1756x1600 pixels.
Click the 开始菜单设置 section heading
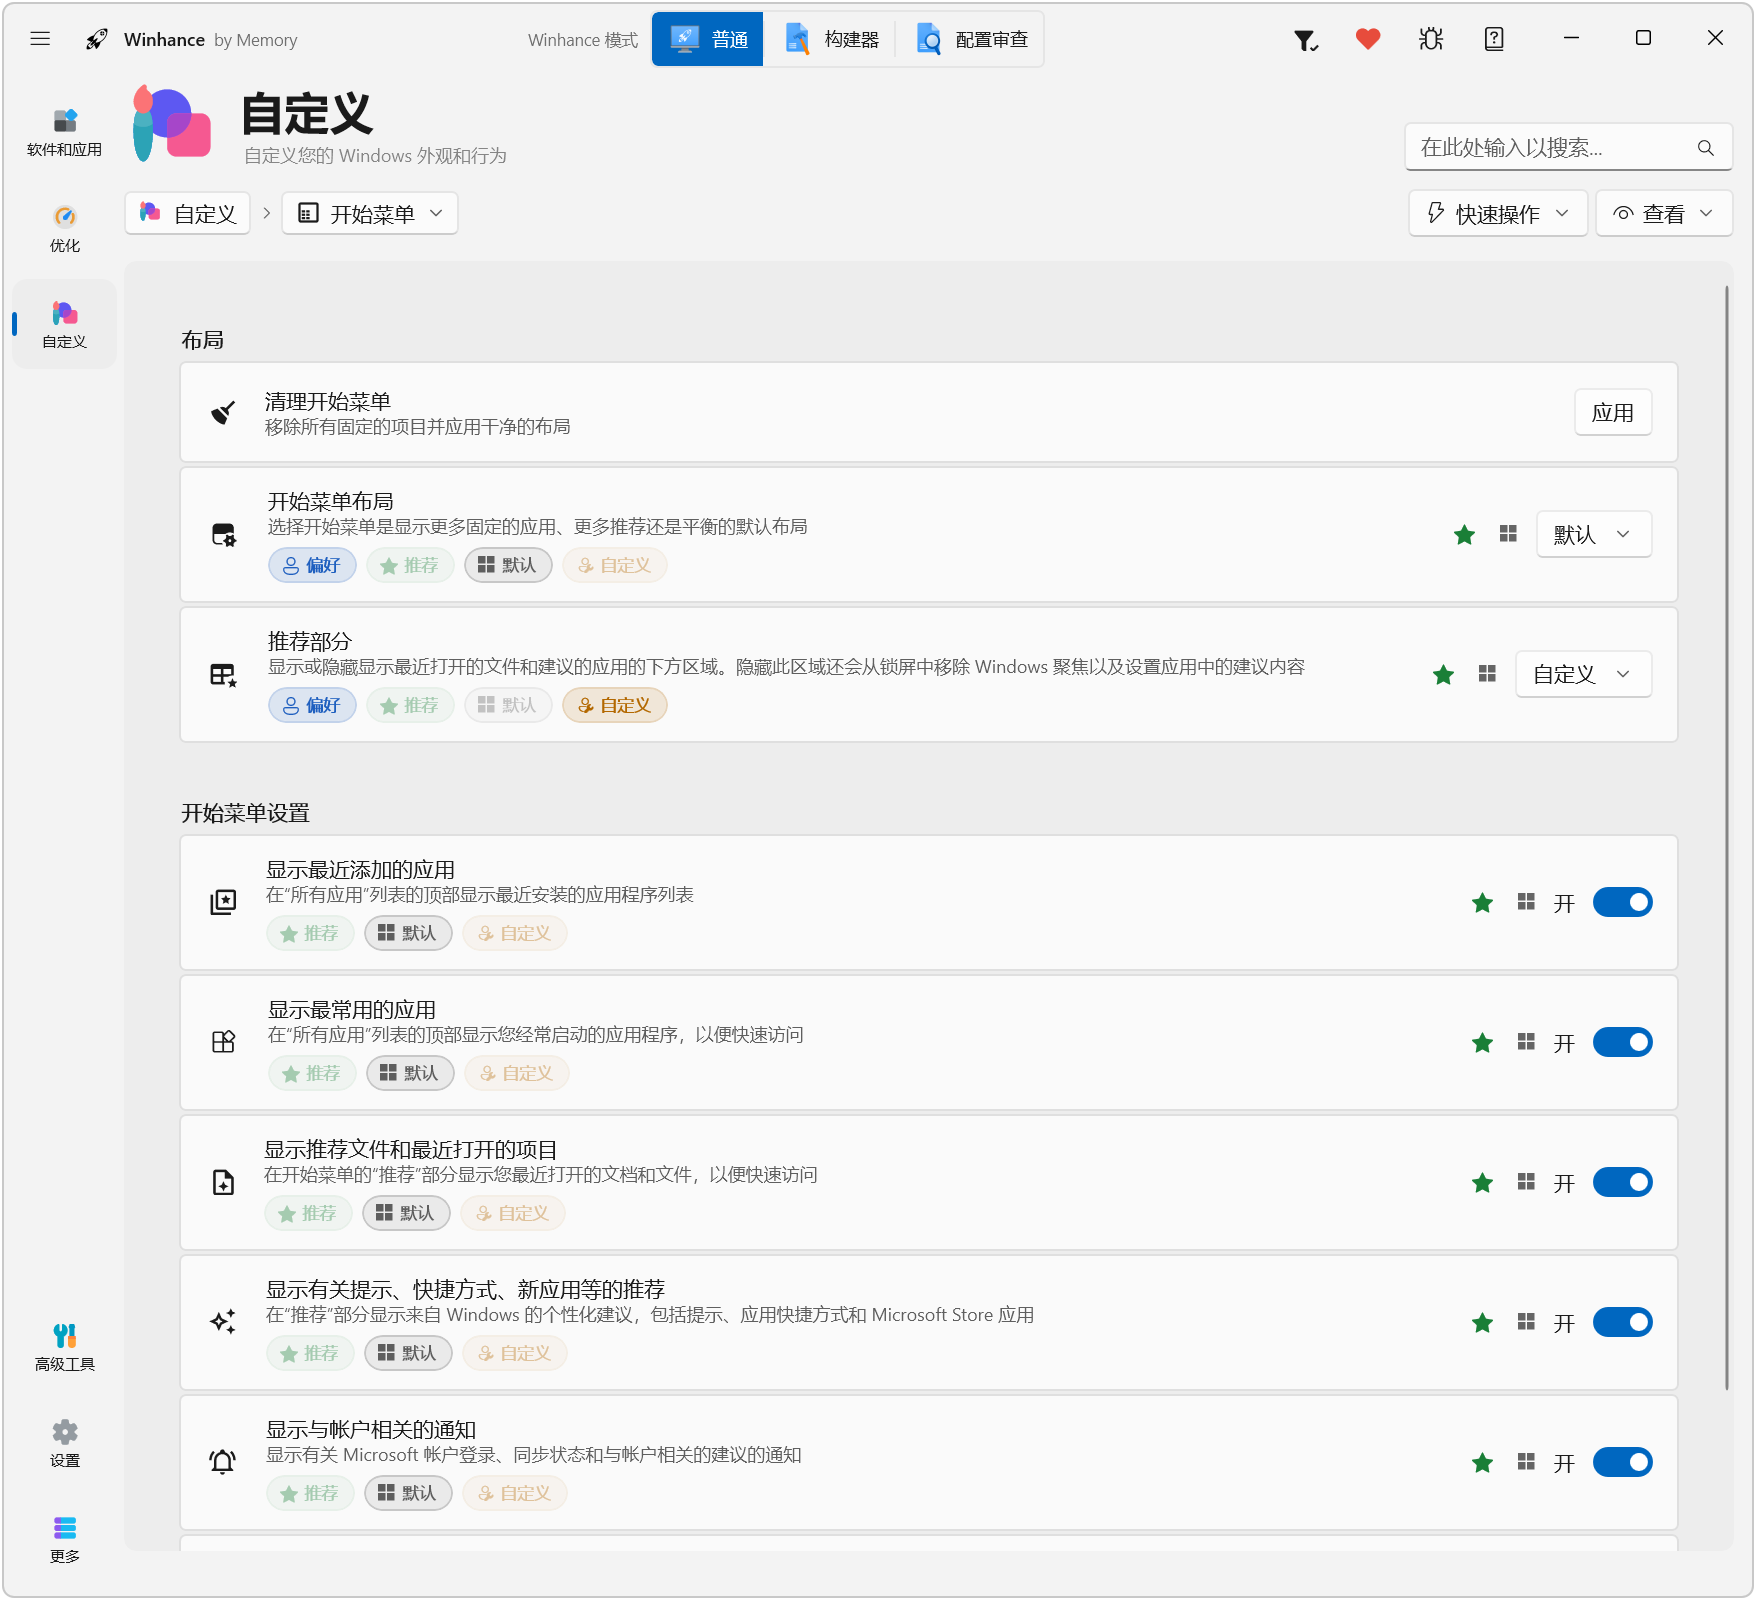[x=245, y=813]
